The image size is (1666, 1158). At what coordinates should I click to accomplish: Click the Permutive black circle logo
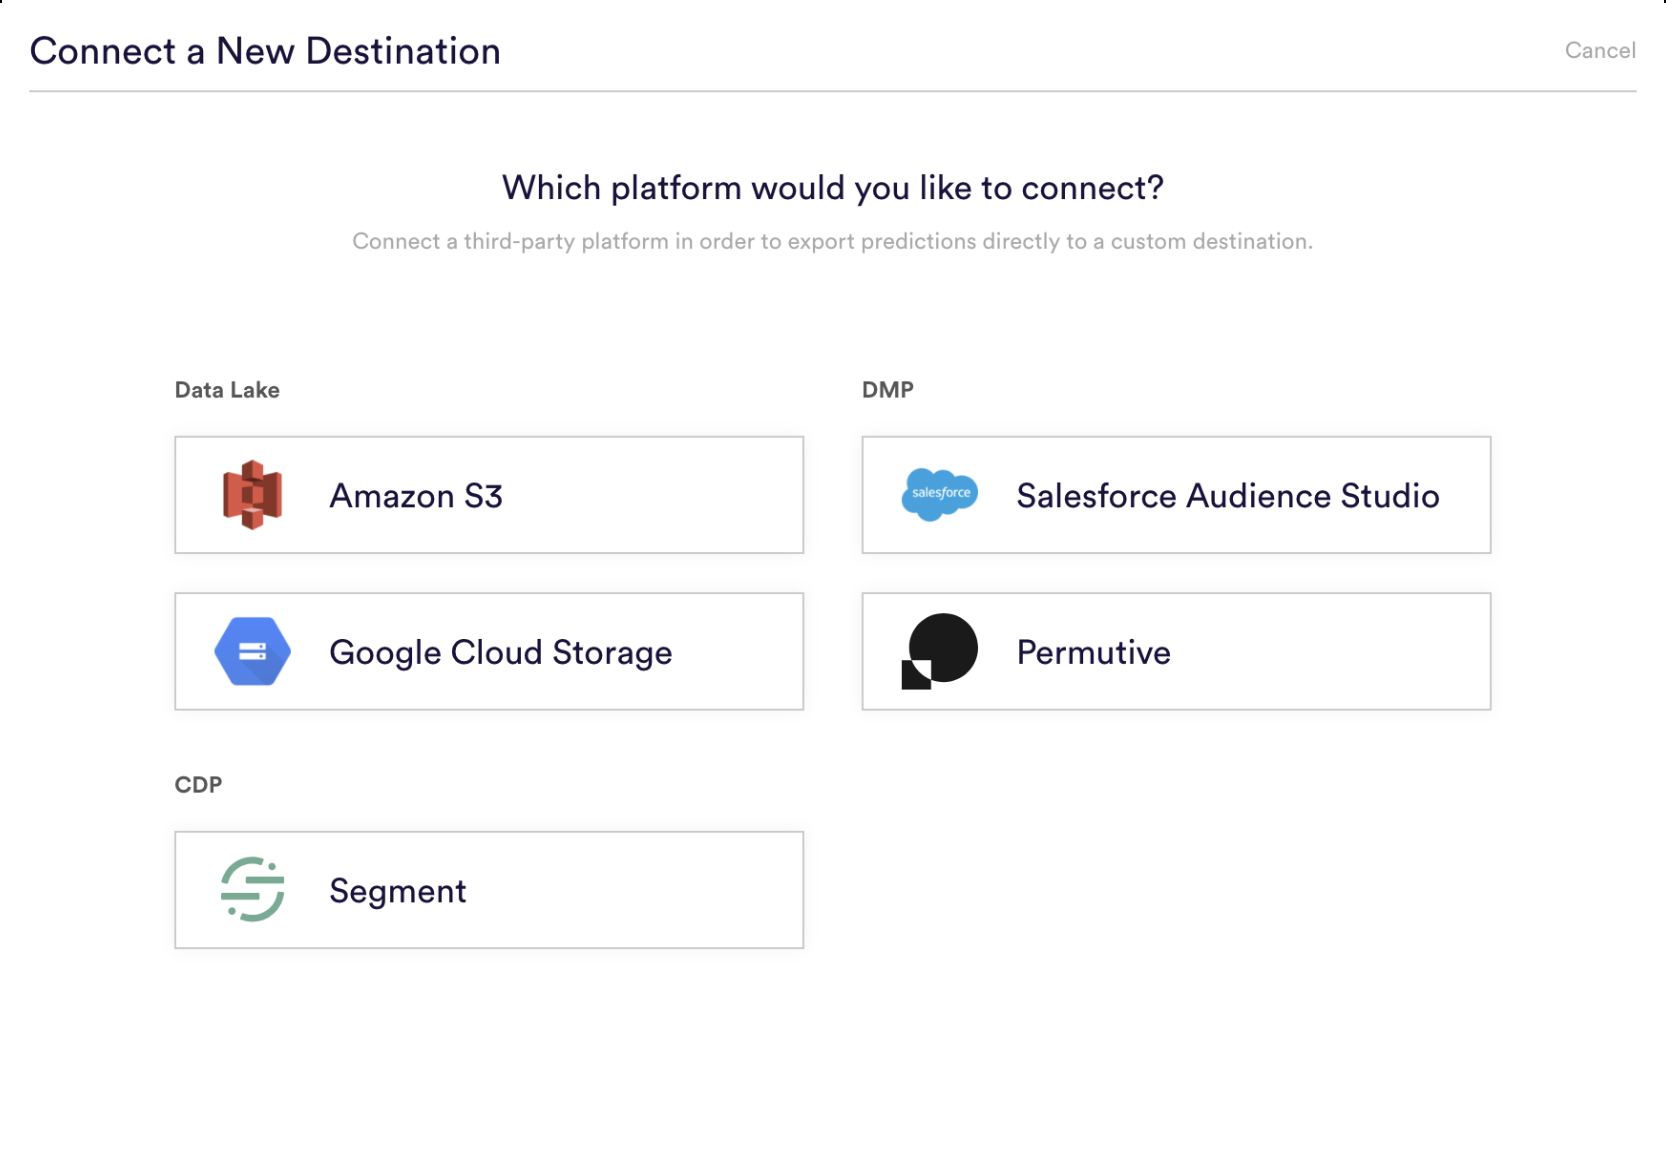(x=940, y=651)
